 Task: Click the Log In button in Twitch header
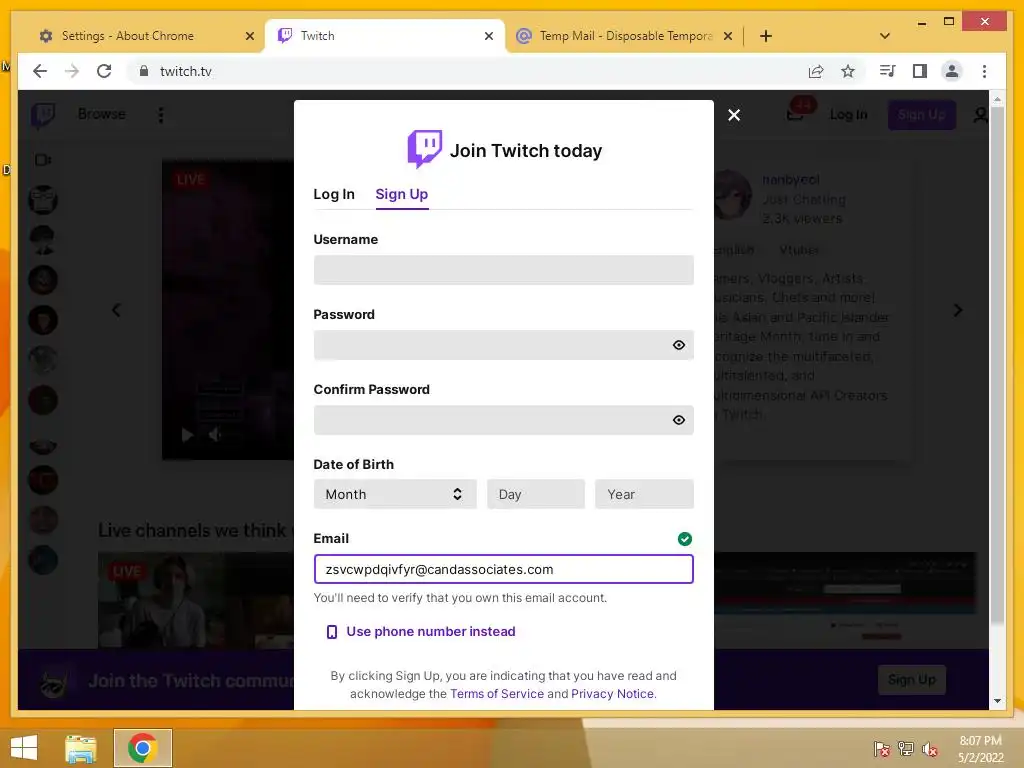coord(848,115)
